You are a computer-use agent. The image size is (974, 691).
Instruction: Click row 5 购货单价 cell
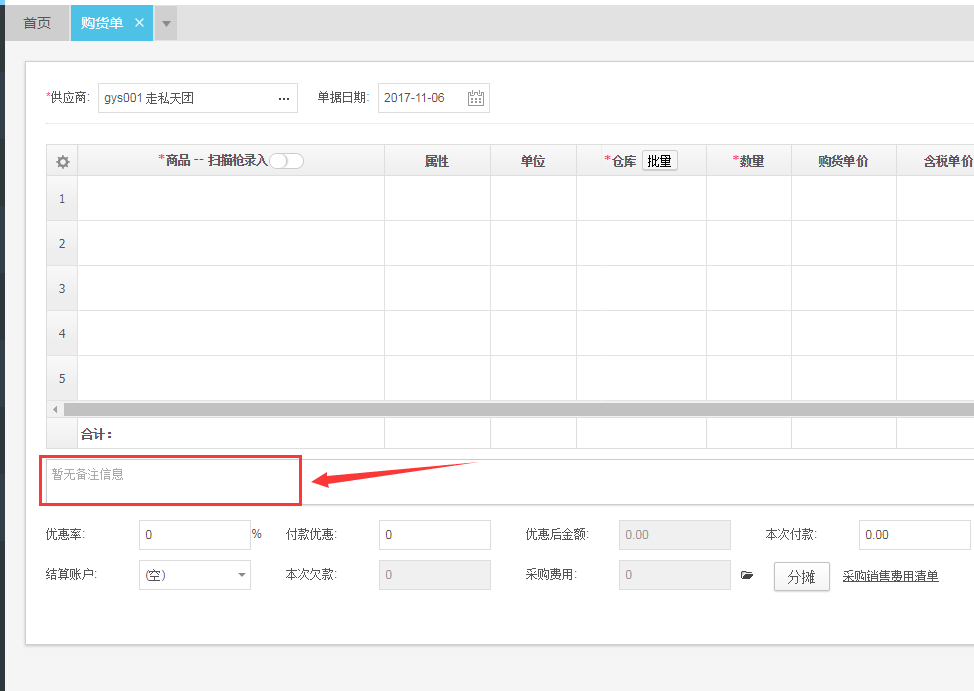pyautogui.click(x=844, y=378)
